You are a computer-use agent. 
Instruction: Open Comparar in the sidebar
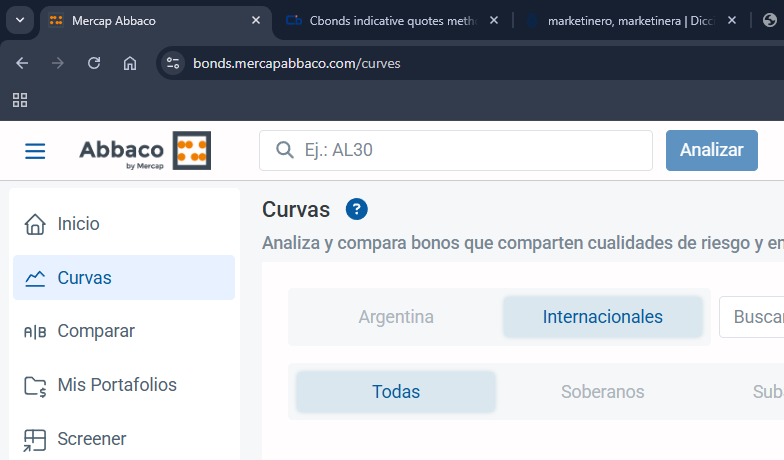124,331
